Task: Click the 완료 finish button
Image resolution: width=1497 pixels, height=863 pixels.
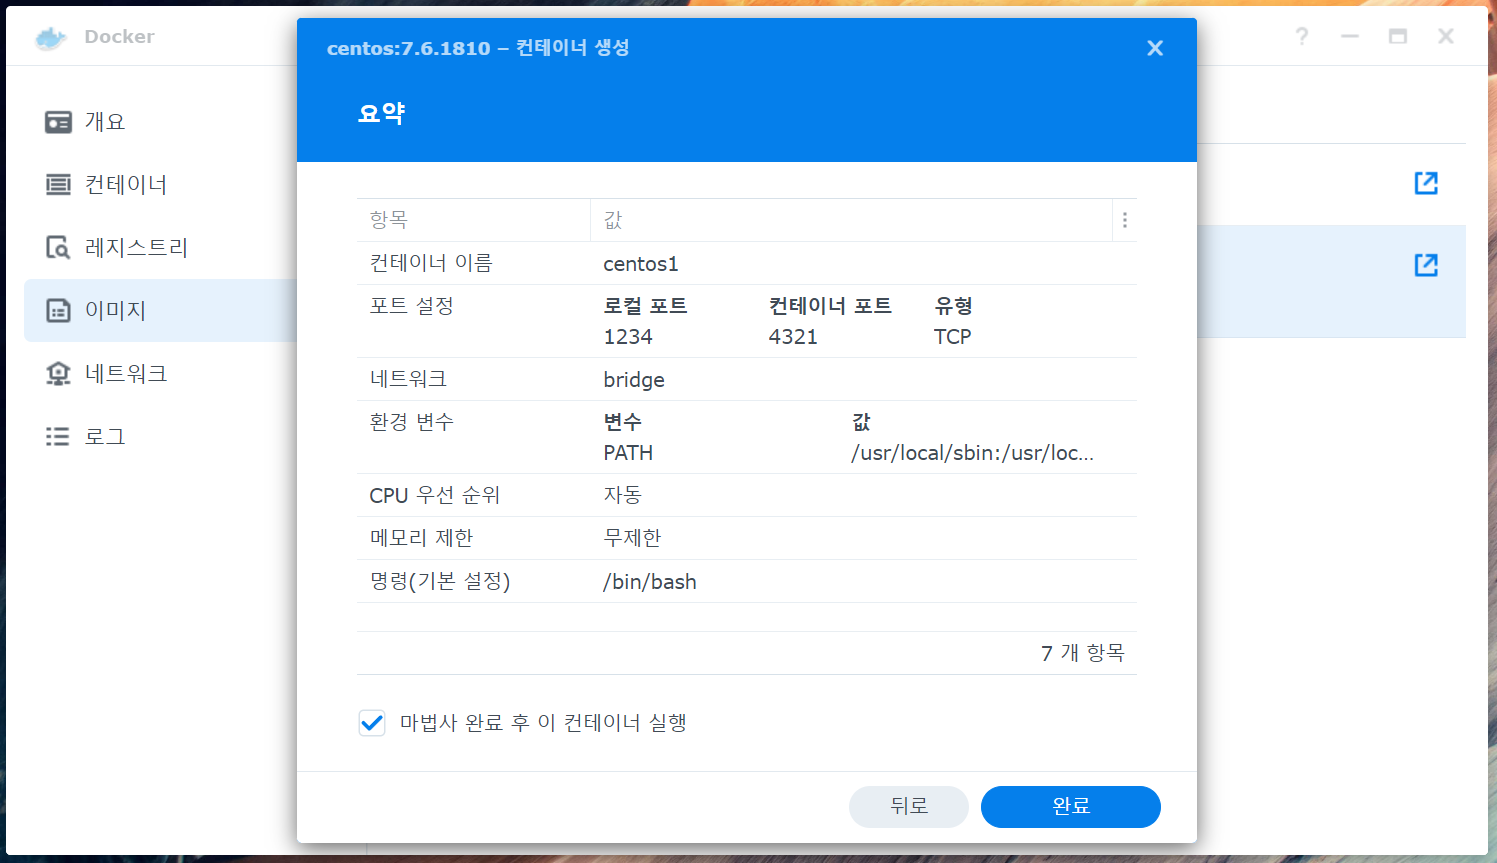Action: [x=1071, y=807]
